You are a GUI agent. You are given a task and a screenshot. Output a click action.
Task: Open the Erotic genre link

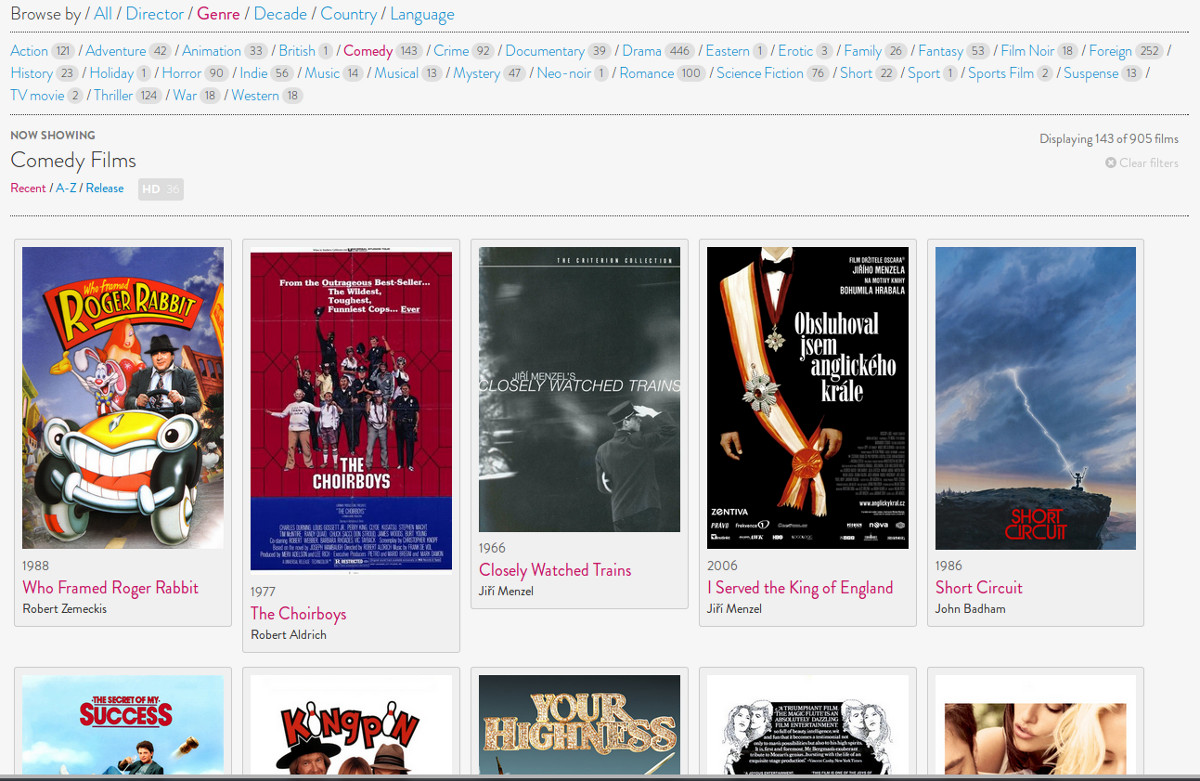[796, 51]
